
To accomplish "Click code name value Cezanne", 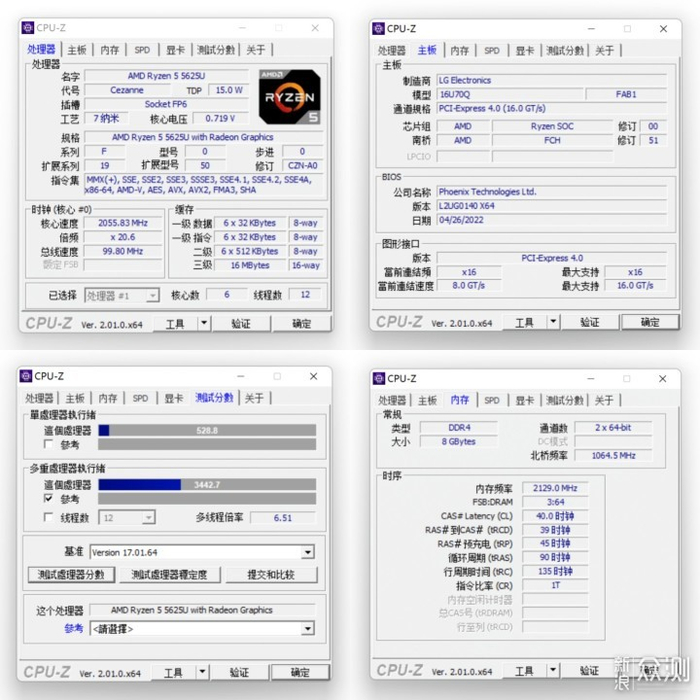I will 127,90.
